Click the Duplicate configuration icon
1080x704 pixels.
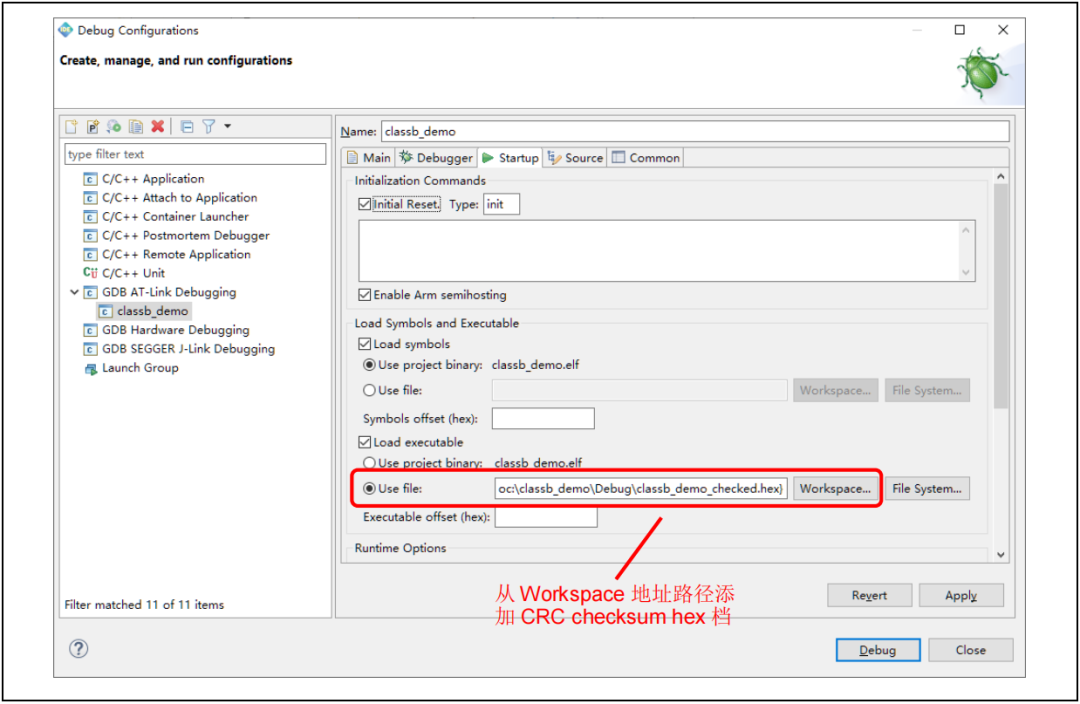click(x=136, y=127)
